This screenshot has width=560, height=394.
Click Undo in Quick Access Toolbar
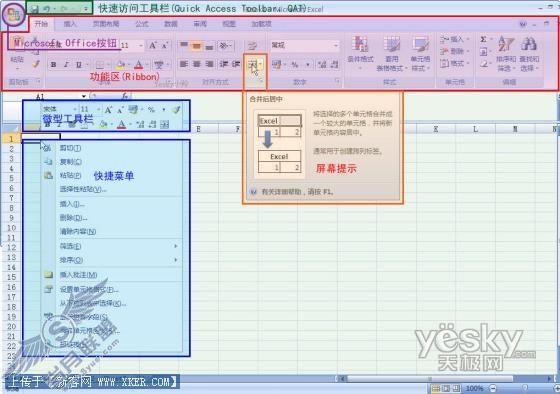[46, 9]
